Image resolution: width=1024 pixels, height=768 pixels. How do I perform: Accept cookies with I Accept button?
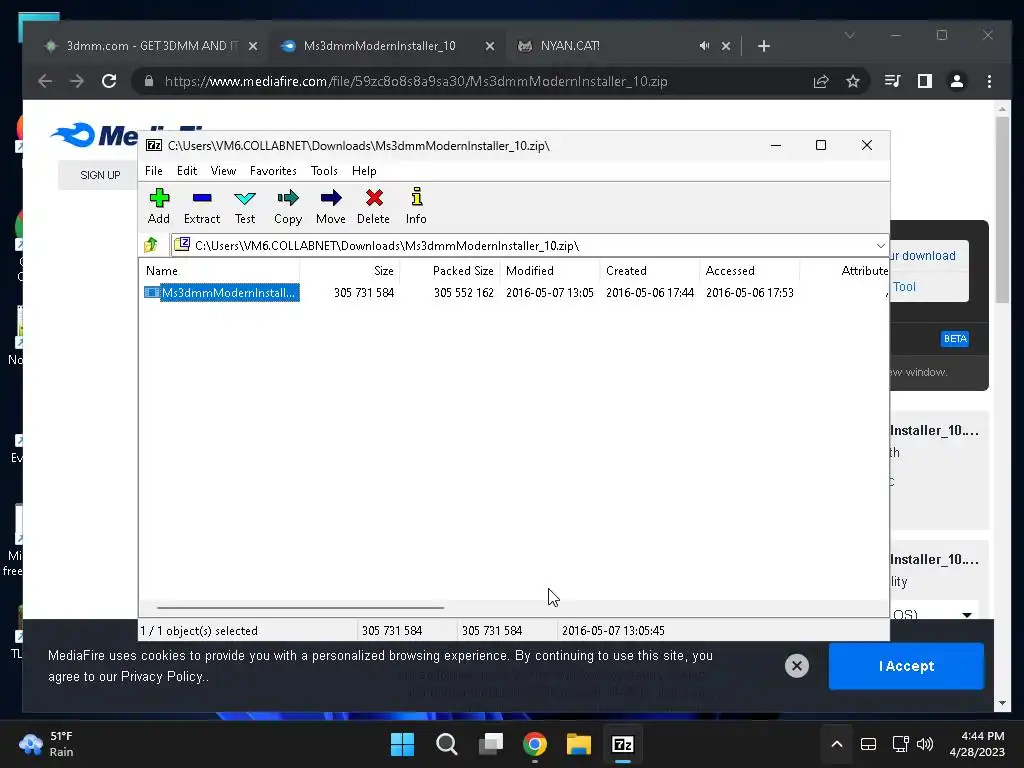point(906,666)
